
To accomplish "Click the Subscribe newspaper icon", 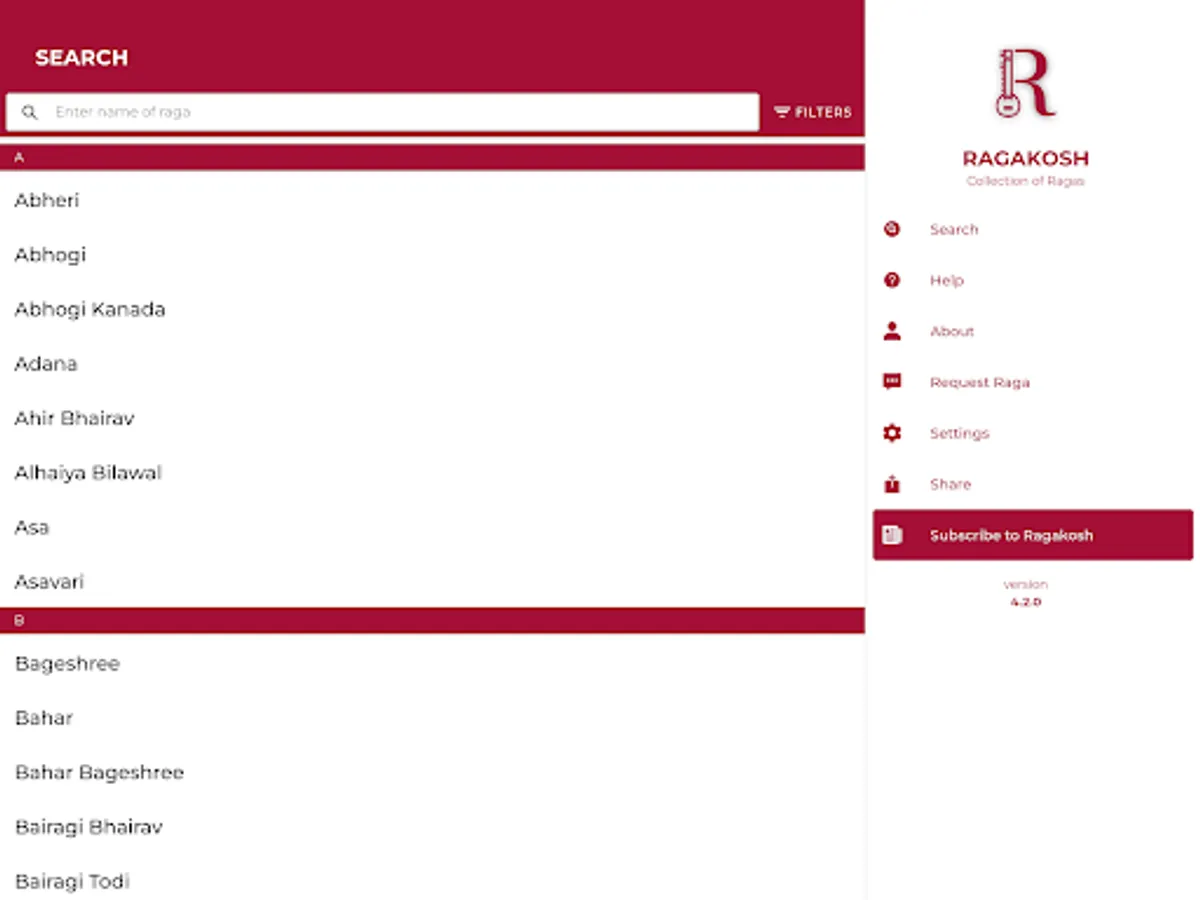I will coord(892,535).
